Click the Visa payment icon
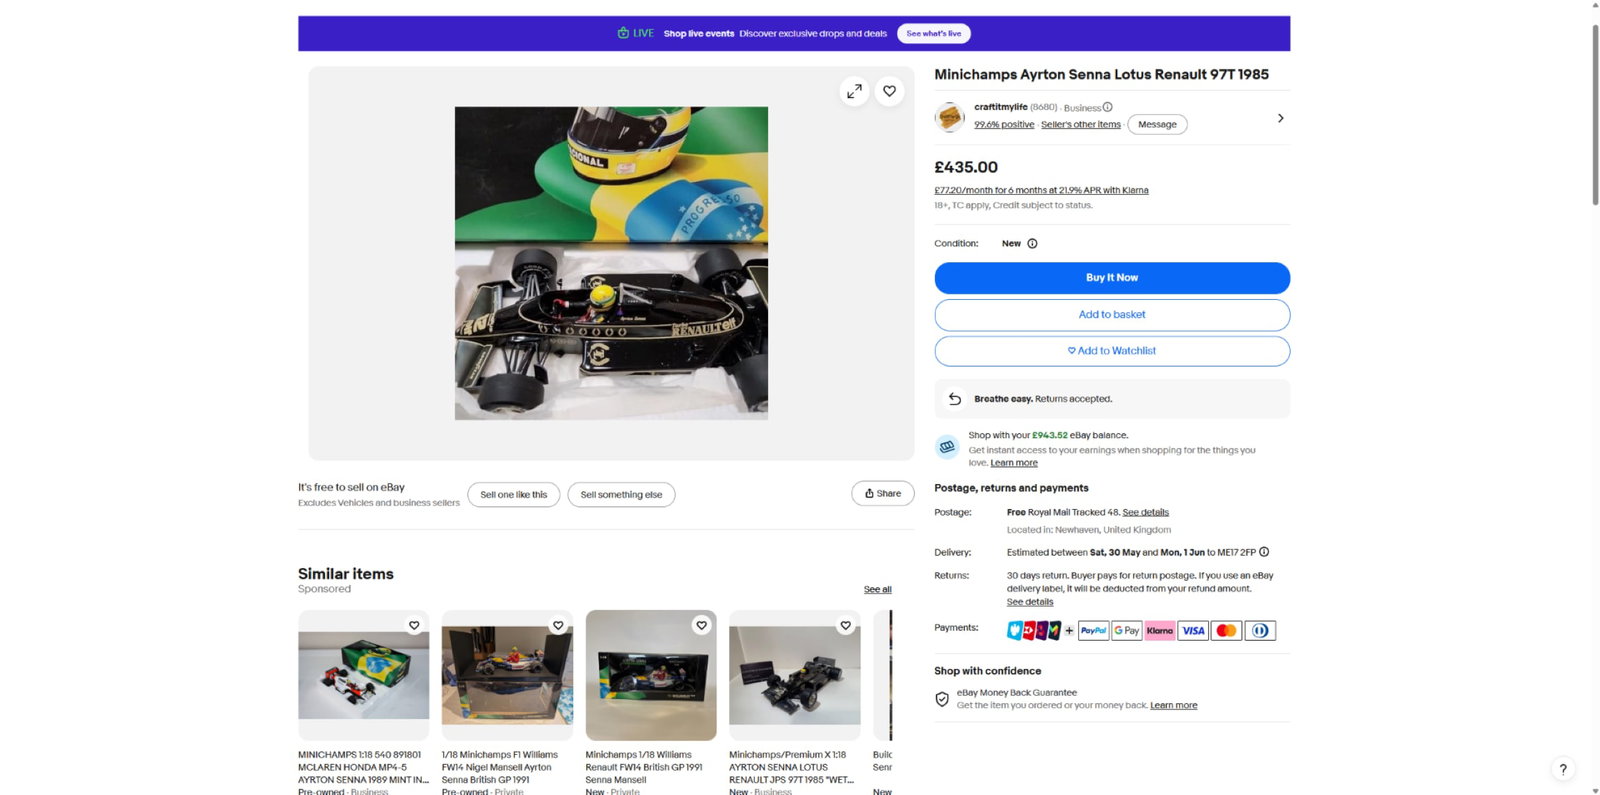Screen dimensions: 1600x795 point(1193,630)
